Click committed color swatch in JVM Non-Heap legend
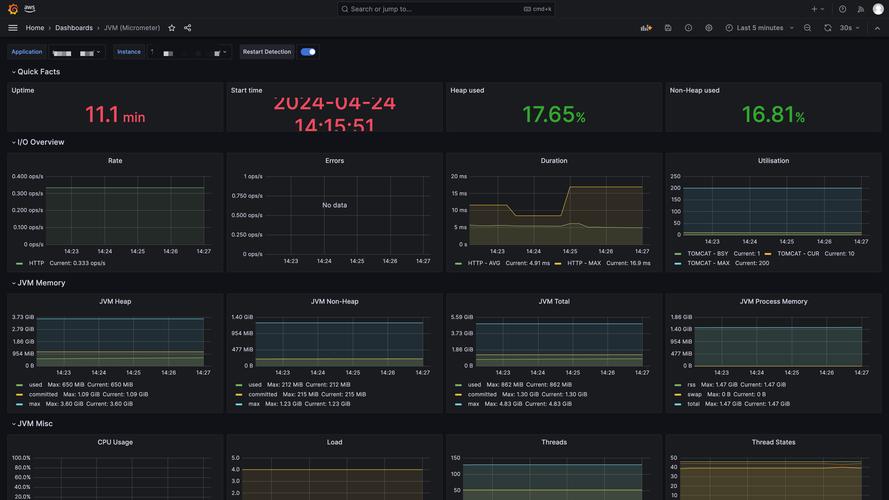This screenshot has width=889, height=500. (x=239, y=395)
